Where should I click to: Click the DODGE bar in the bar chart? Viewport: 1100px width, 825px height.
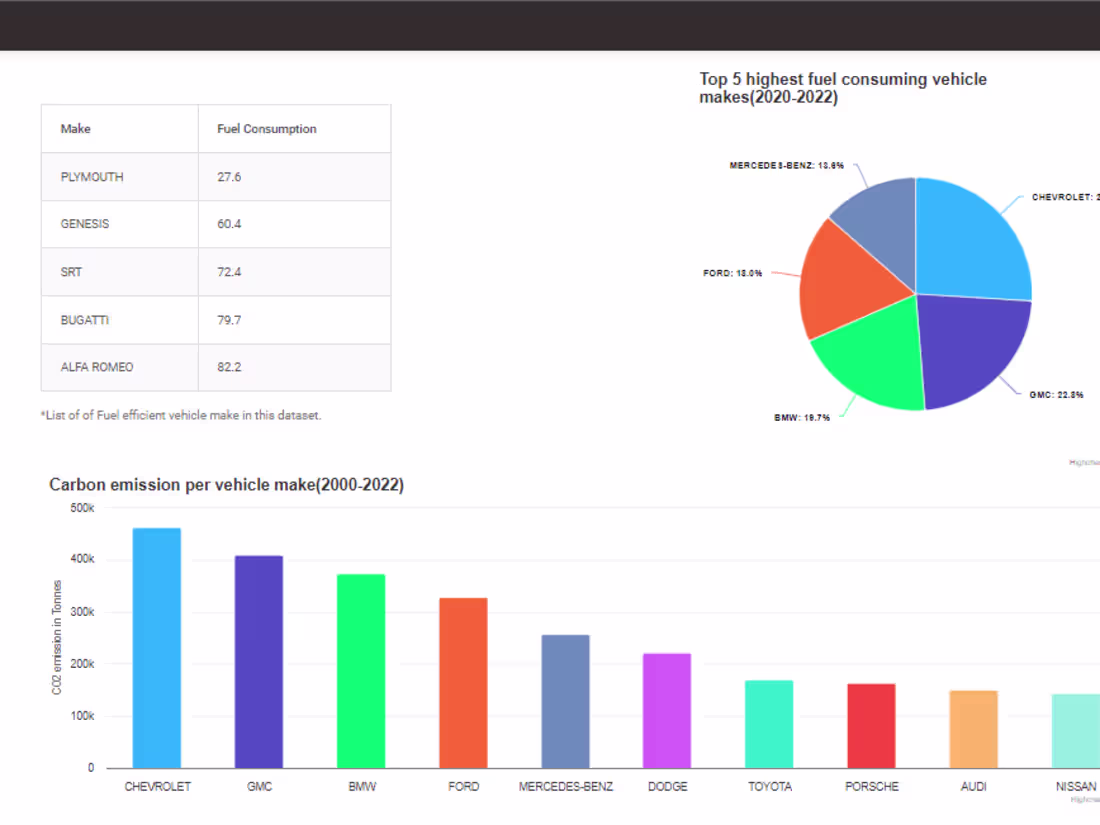pos(667,710)
